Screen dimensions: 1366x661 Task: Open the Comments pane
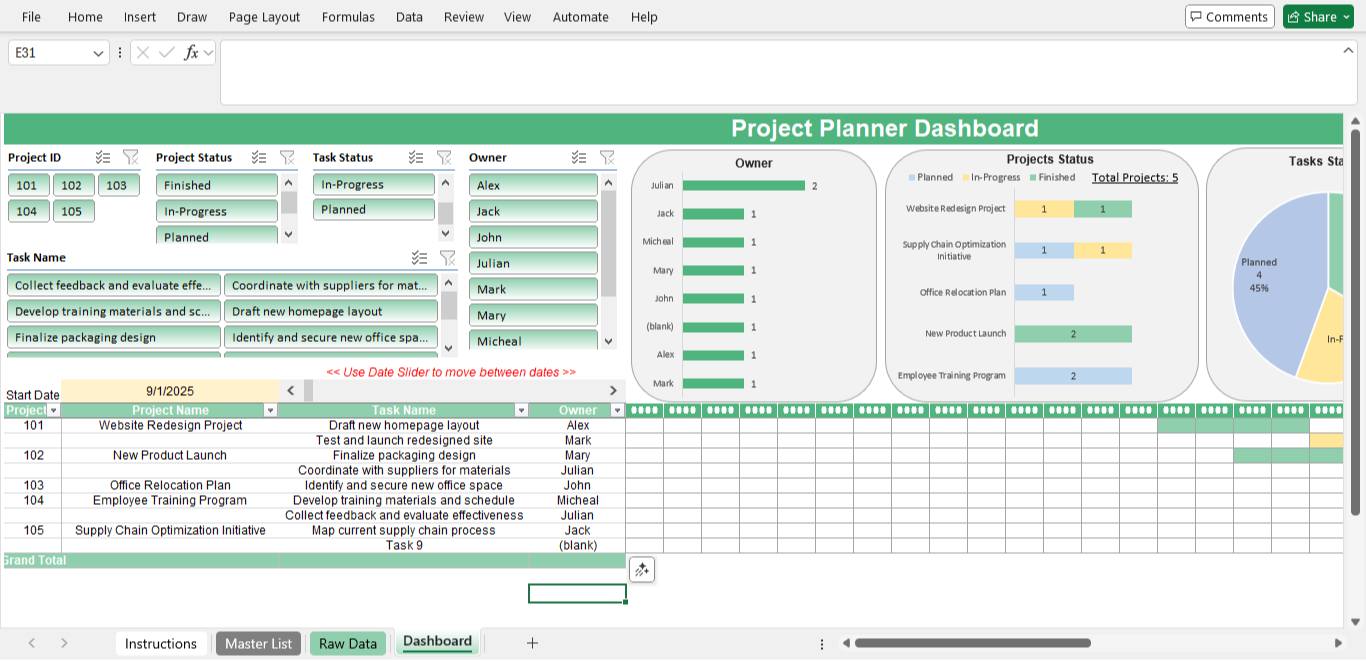[1229, 16]
